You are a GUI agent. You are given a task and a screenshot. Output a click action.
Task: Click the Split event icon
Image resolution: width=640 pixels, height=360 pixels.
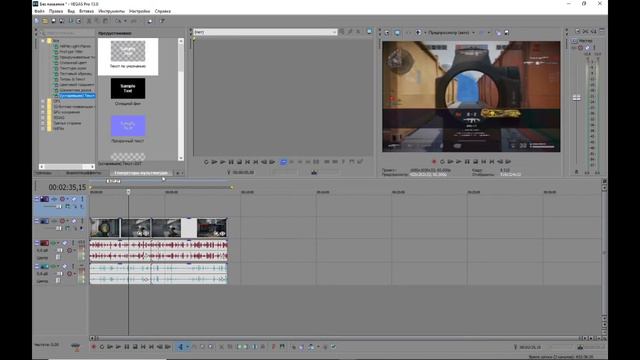(x=254, y=347)
